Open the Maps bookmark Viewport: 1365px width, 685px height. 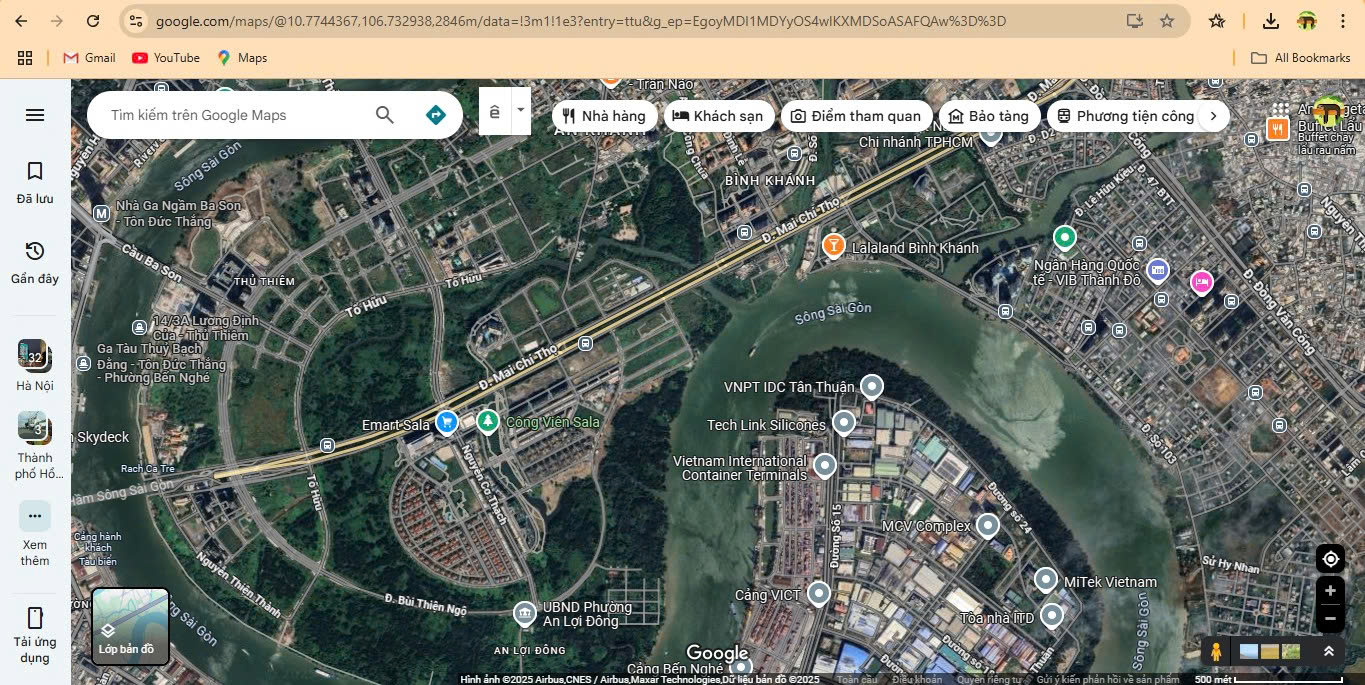click(x=242, y=58)
